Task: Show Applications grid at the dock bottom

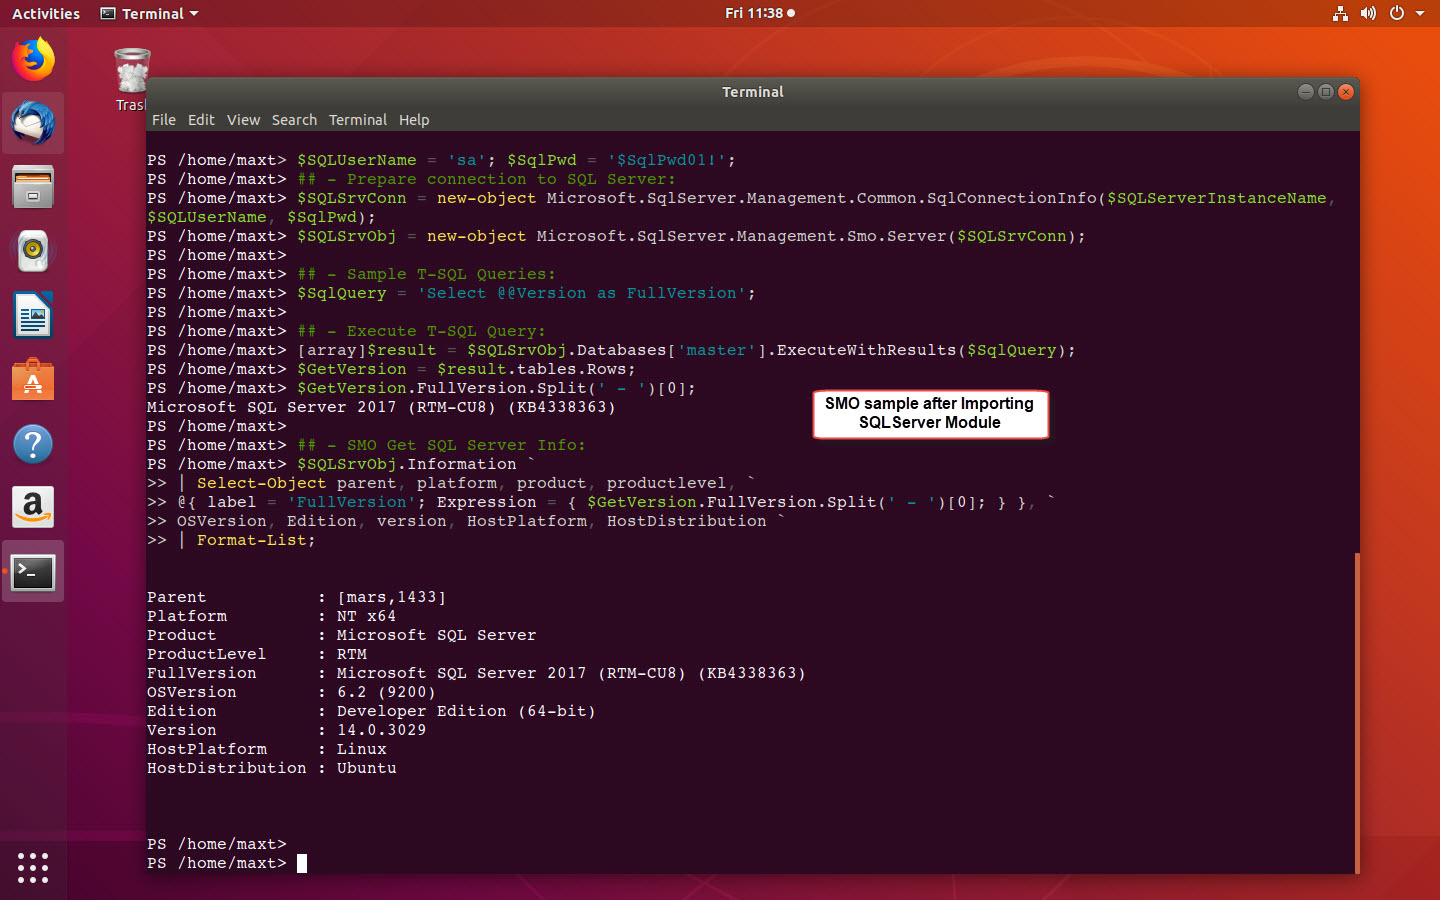Action: [33, 867]
